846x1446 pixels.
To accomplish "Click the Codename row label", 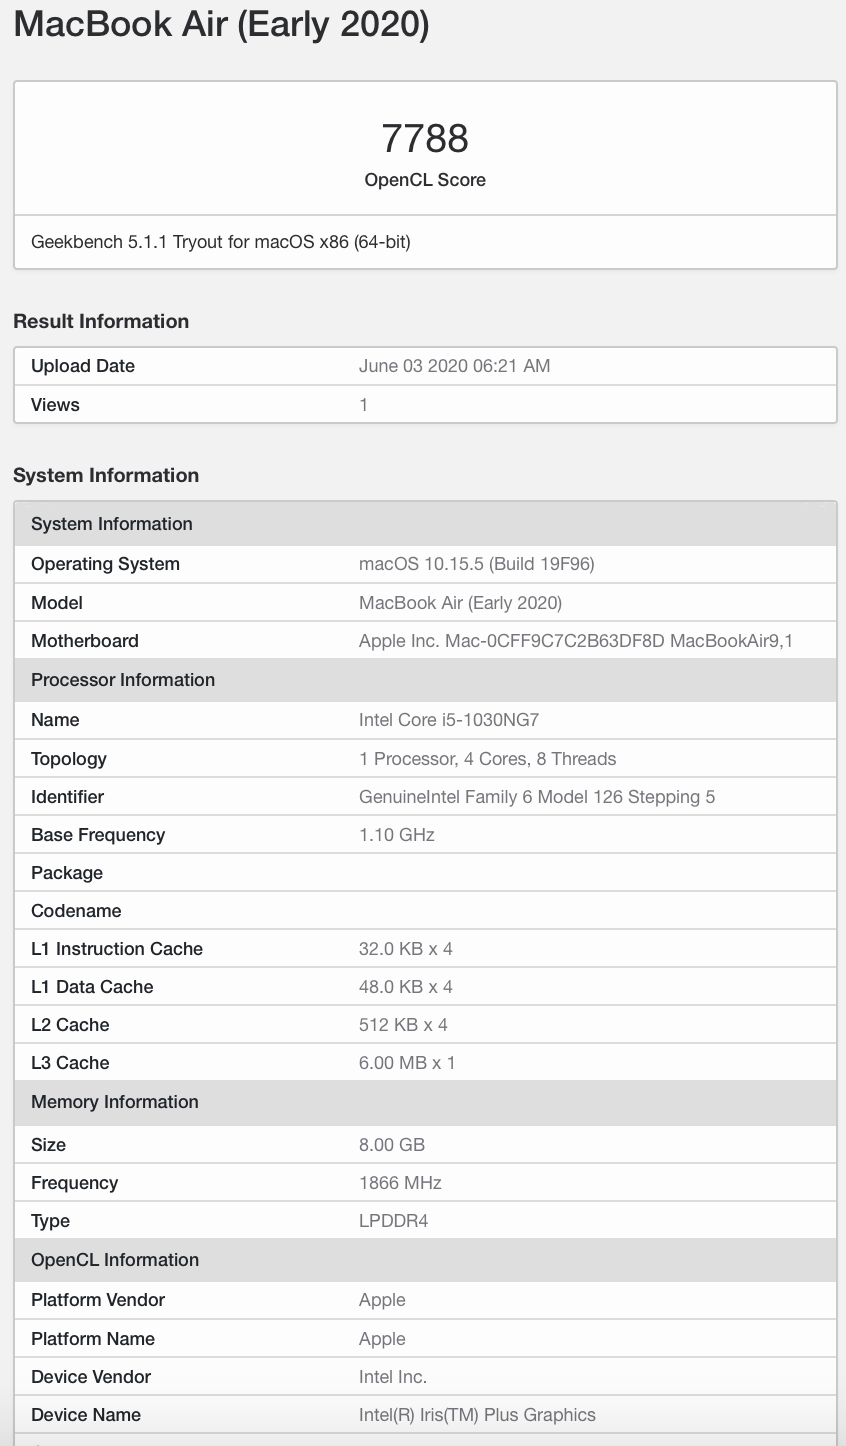I will 76,911.
